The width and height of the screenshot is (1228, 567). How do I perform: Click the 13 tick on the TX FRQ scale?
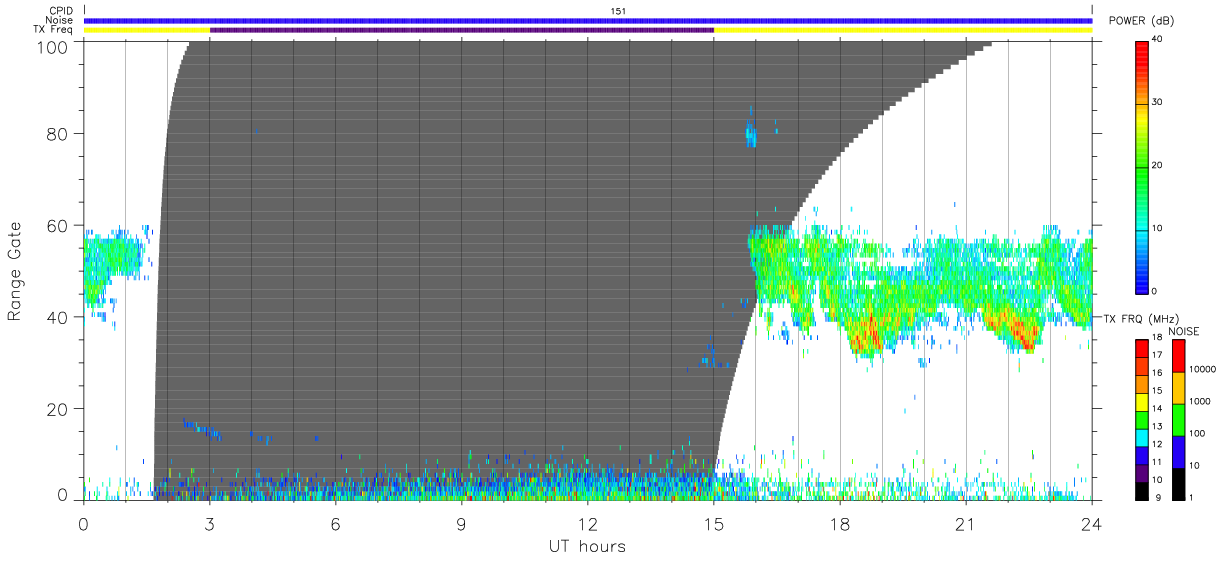[1157, 427]
